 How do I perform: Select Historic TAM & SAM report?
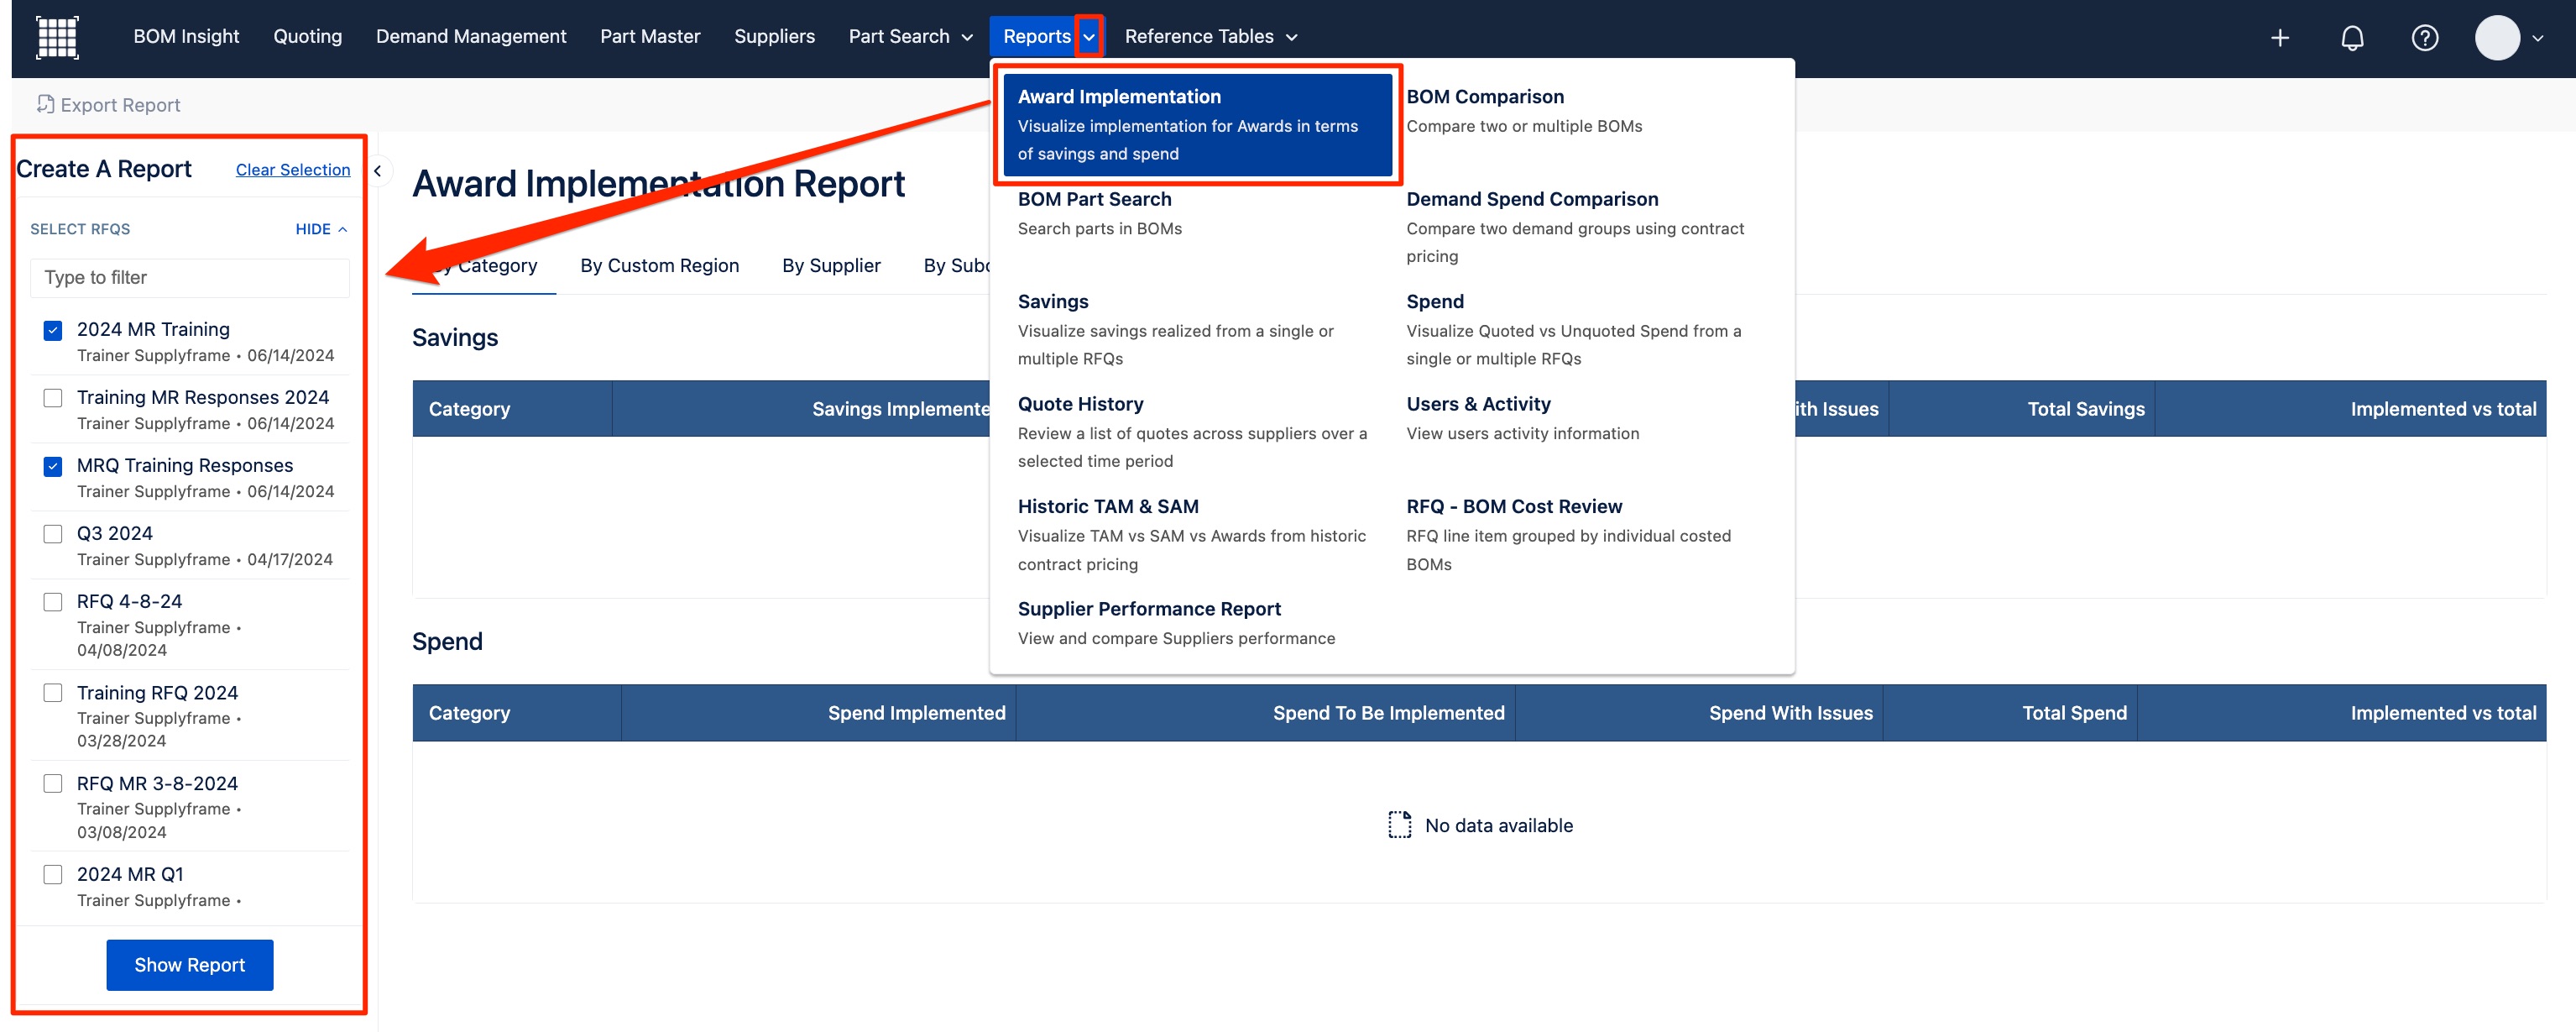click(1191, 534)
